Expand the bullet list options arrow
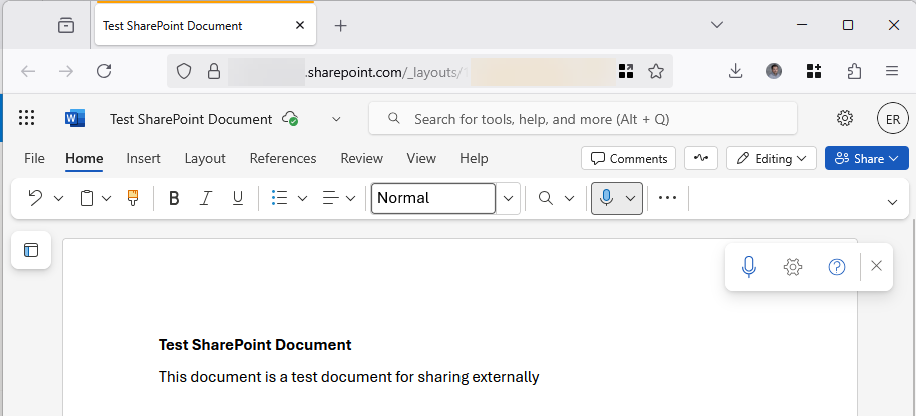Screen dimensions: 916x416 [302, 198]
